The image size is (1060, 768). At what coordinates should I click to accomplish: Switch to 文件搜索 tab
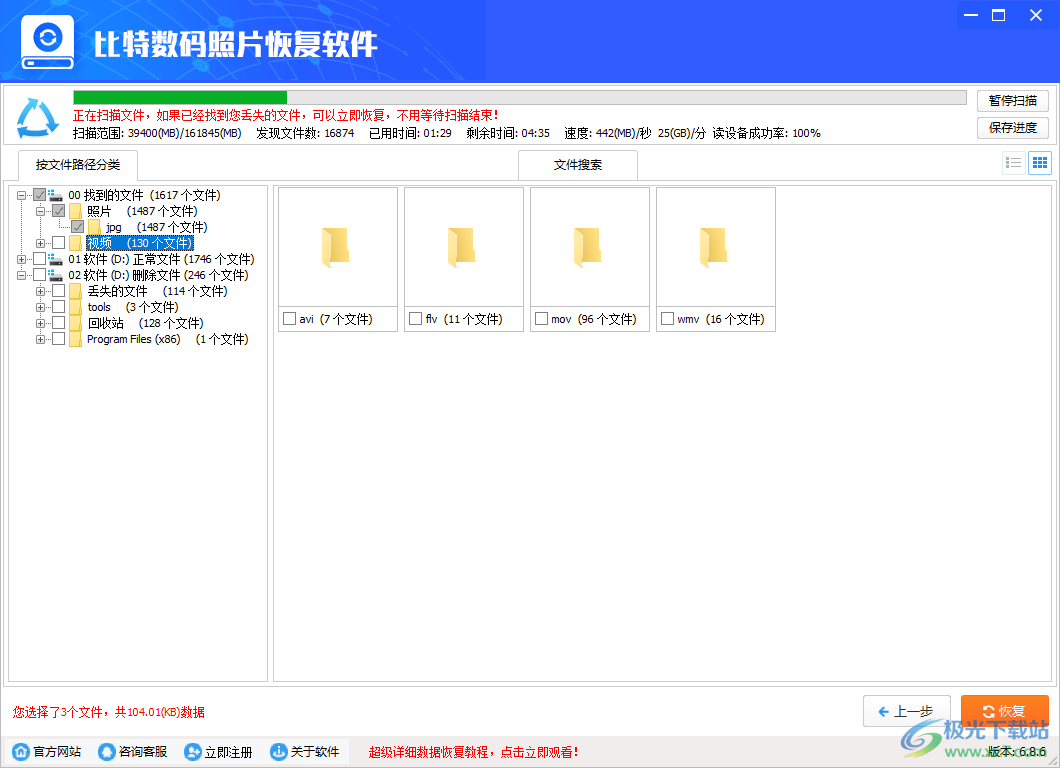[578, 165]
